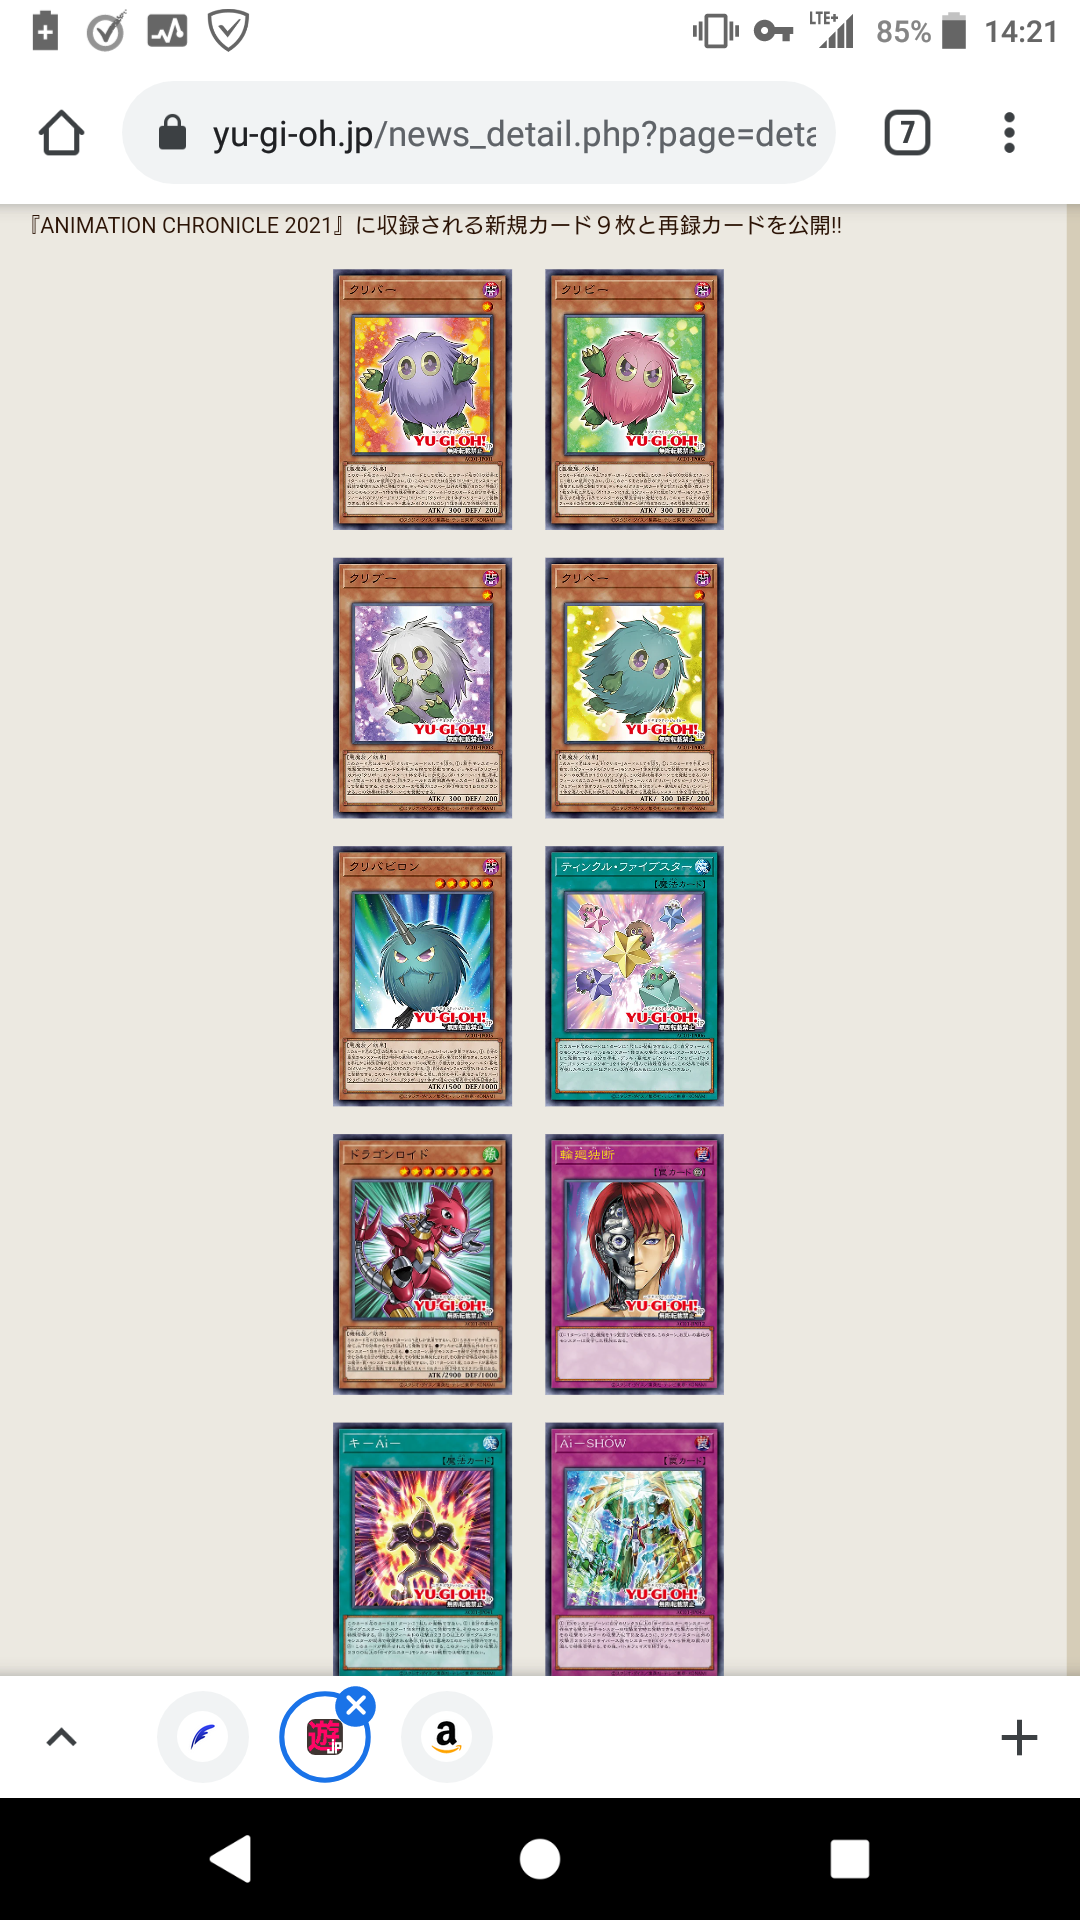Tap the Android recent apps square button

pos(850,1859)
